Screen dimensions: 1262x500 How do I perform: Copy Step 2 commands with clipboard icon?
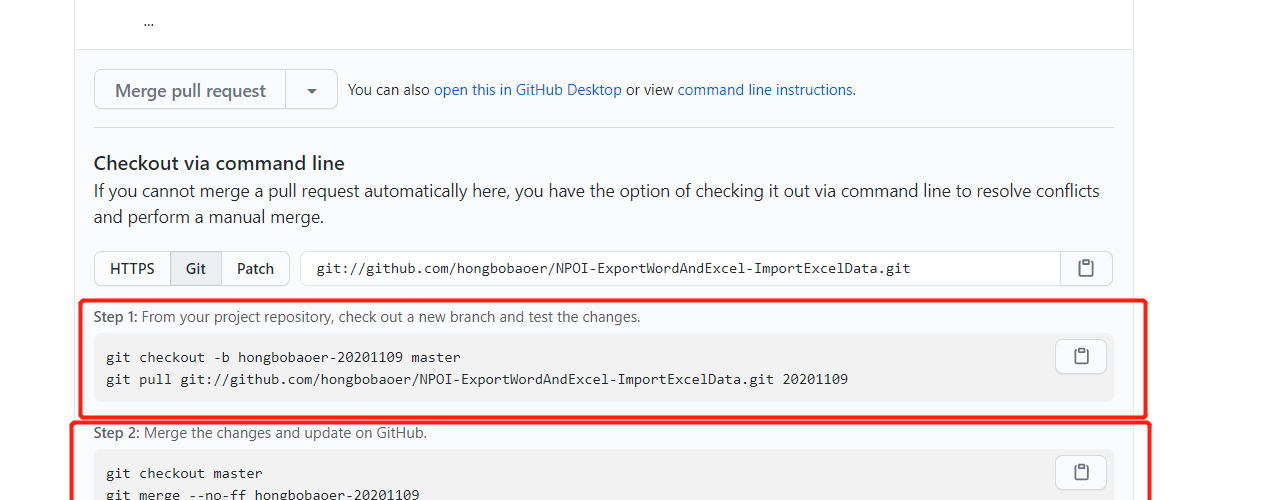click(x=1081, y=472)
